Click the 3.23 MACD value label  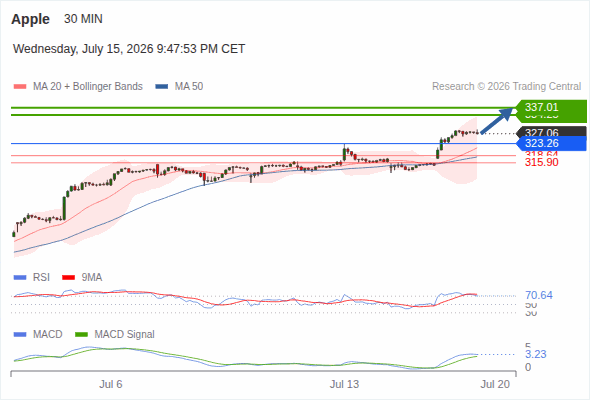pos(536,354)
